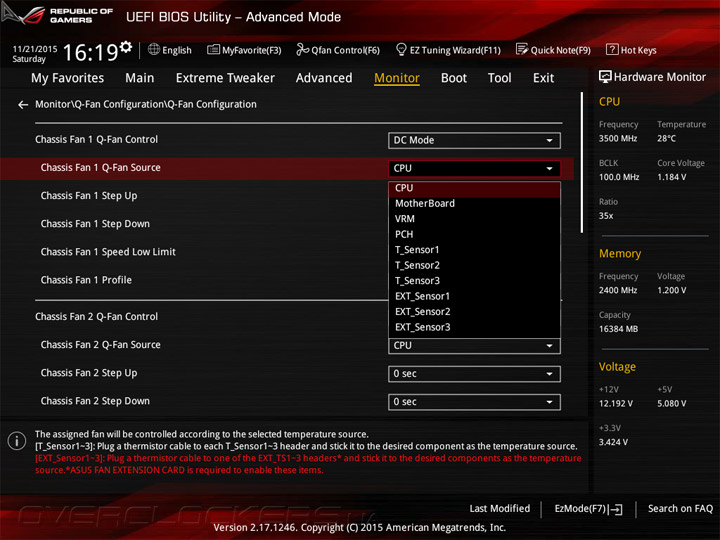Viewport: 720px width, 540px height.
Task: Click Last Modified button
Action: pyautogui.click(x=500, y=509)
